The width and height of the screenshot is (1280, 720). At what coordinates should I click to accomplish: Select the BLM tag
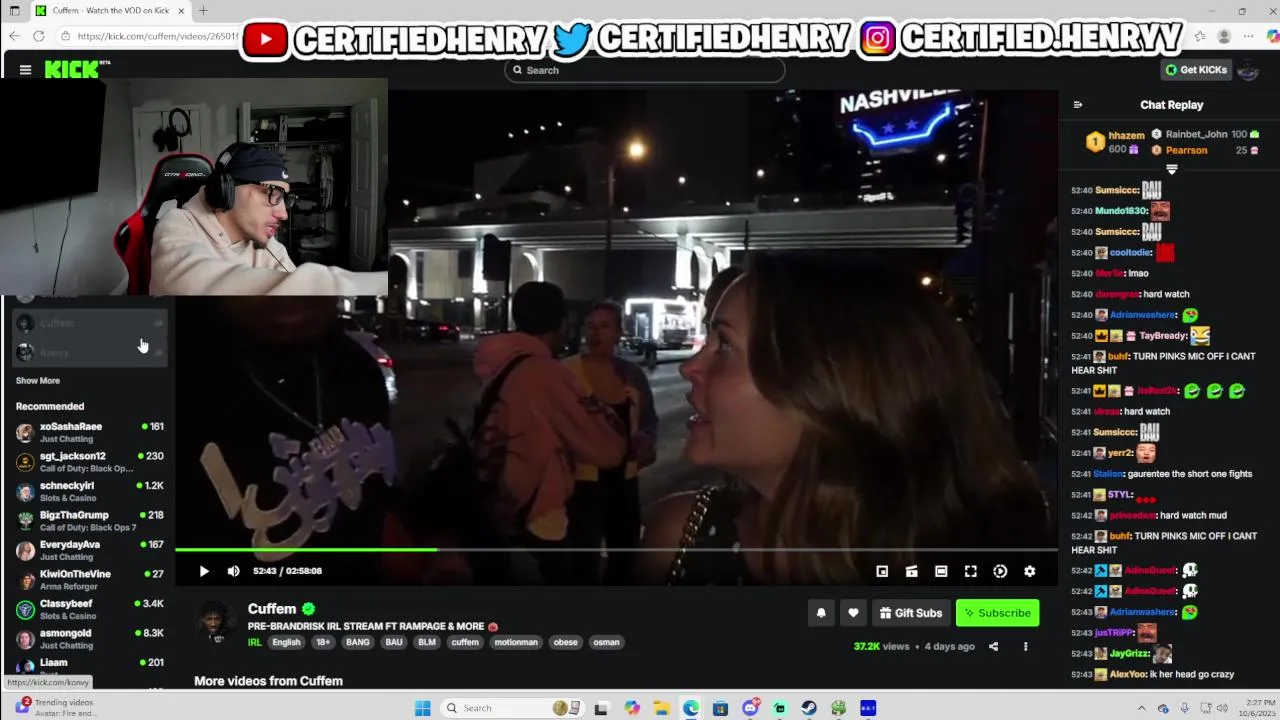[x=427, y=642]
